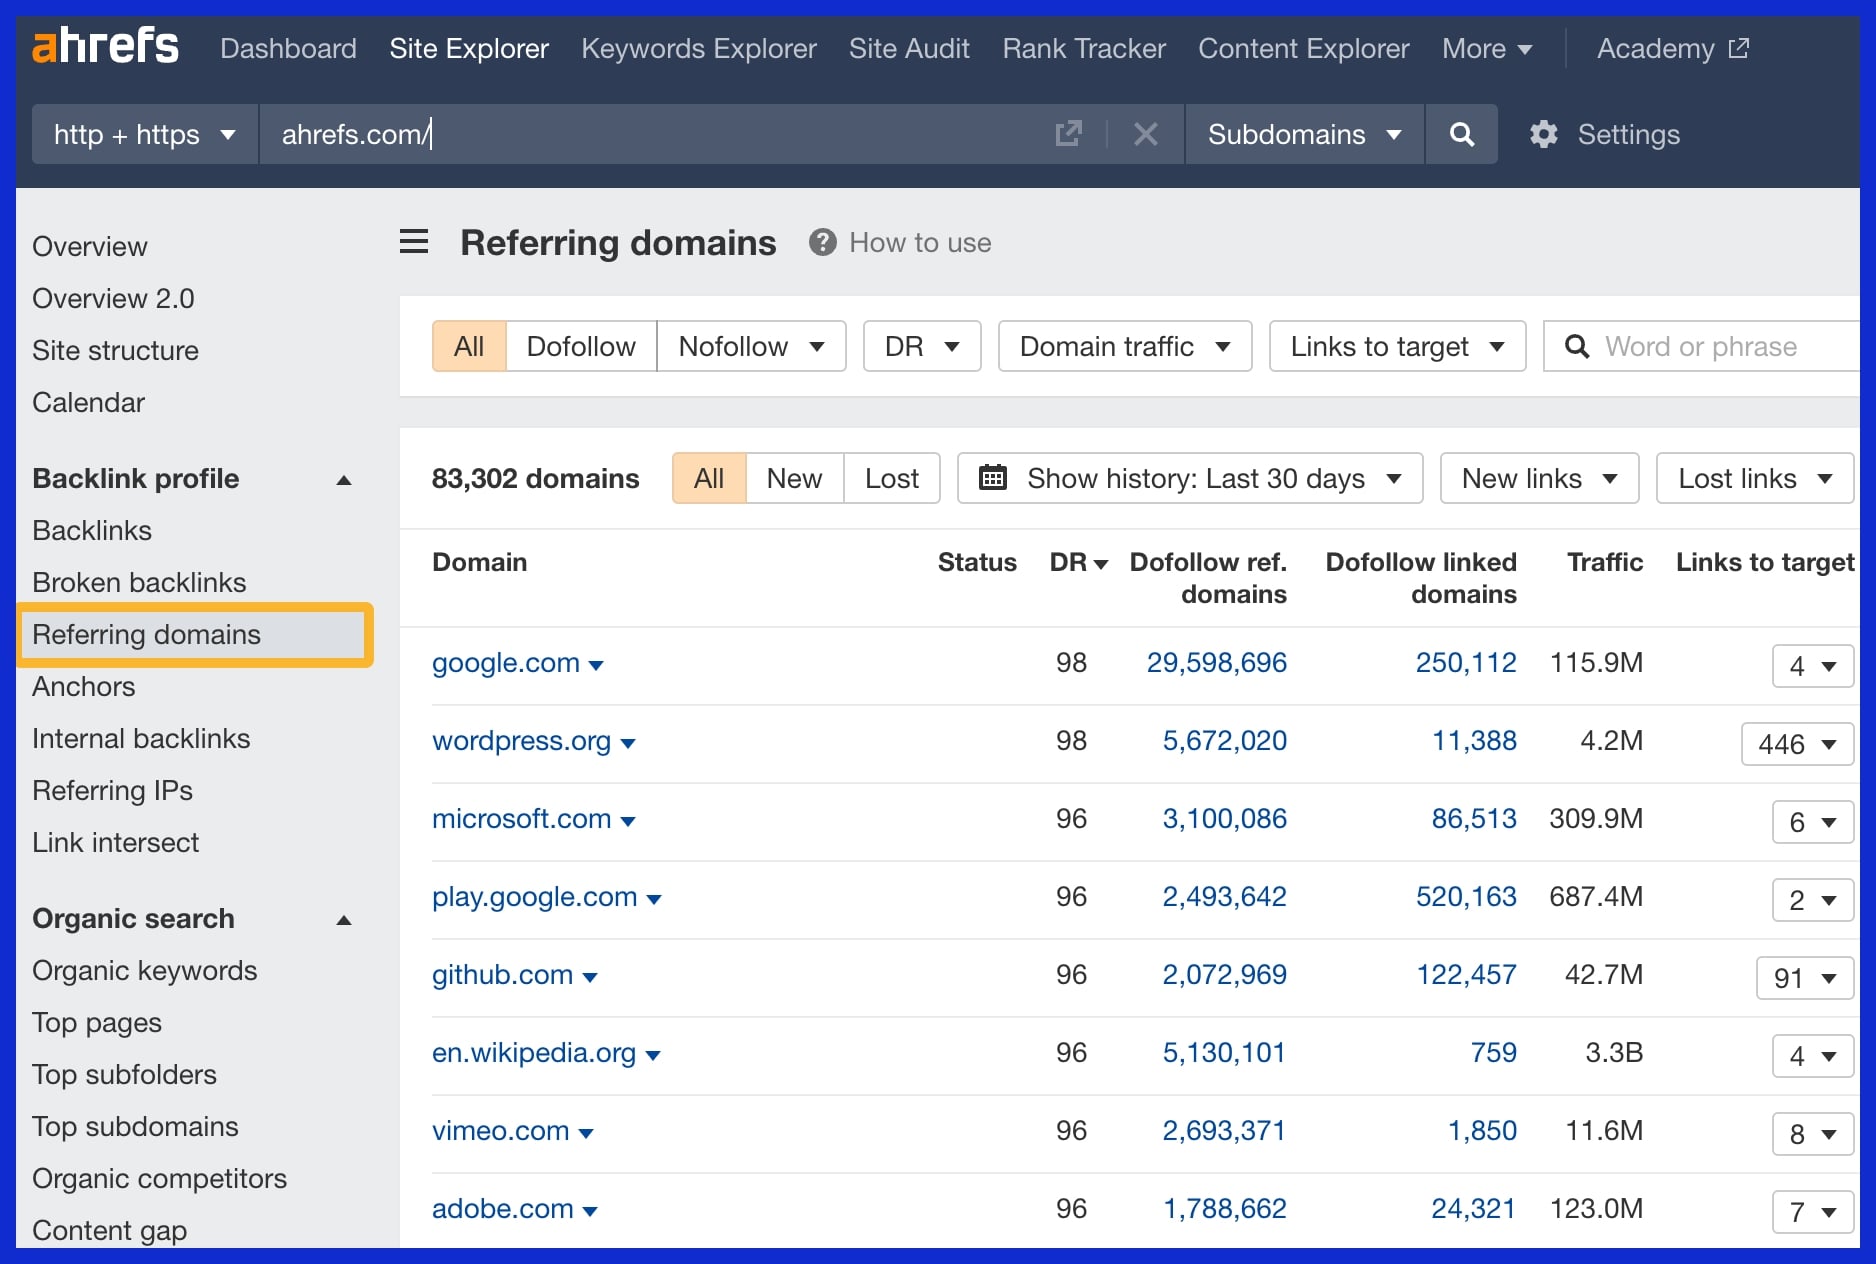The width and height of the screenshot is (1876, 1264).
Task: Expand the play.google.com domain arrow
Action: tap(654, 899)
